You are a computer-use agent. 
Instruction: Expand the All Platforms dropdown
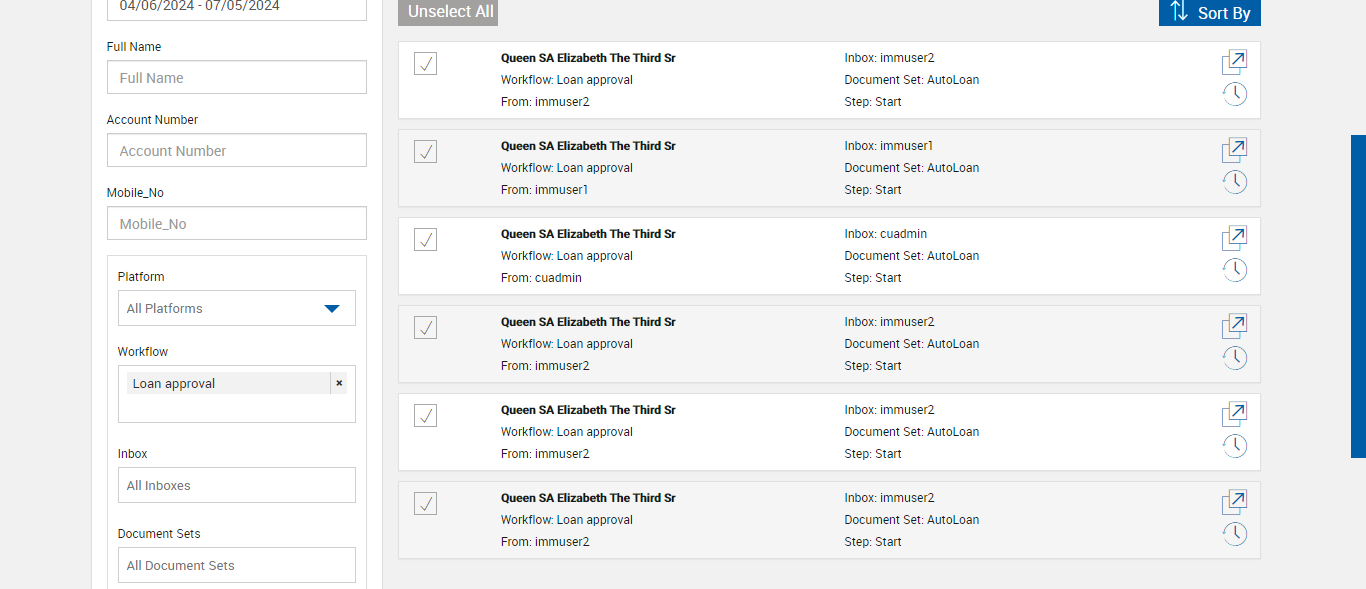236,308
